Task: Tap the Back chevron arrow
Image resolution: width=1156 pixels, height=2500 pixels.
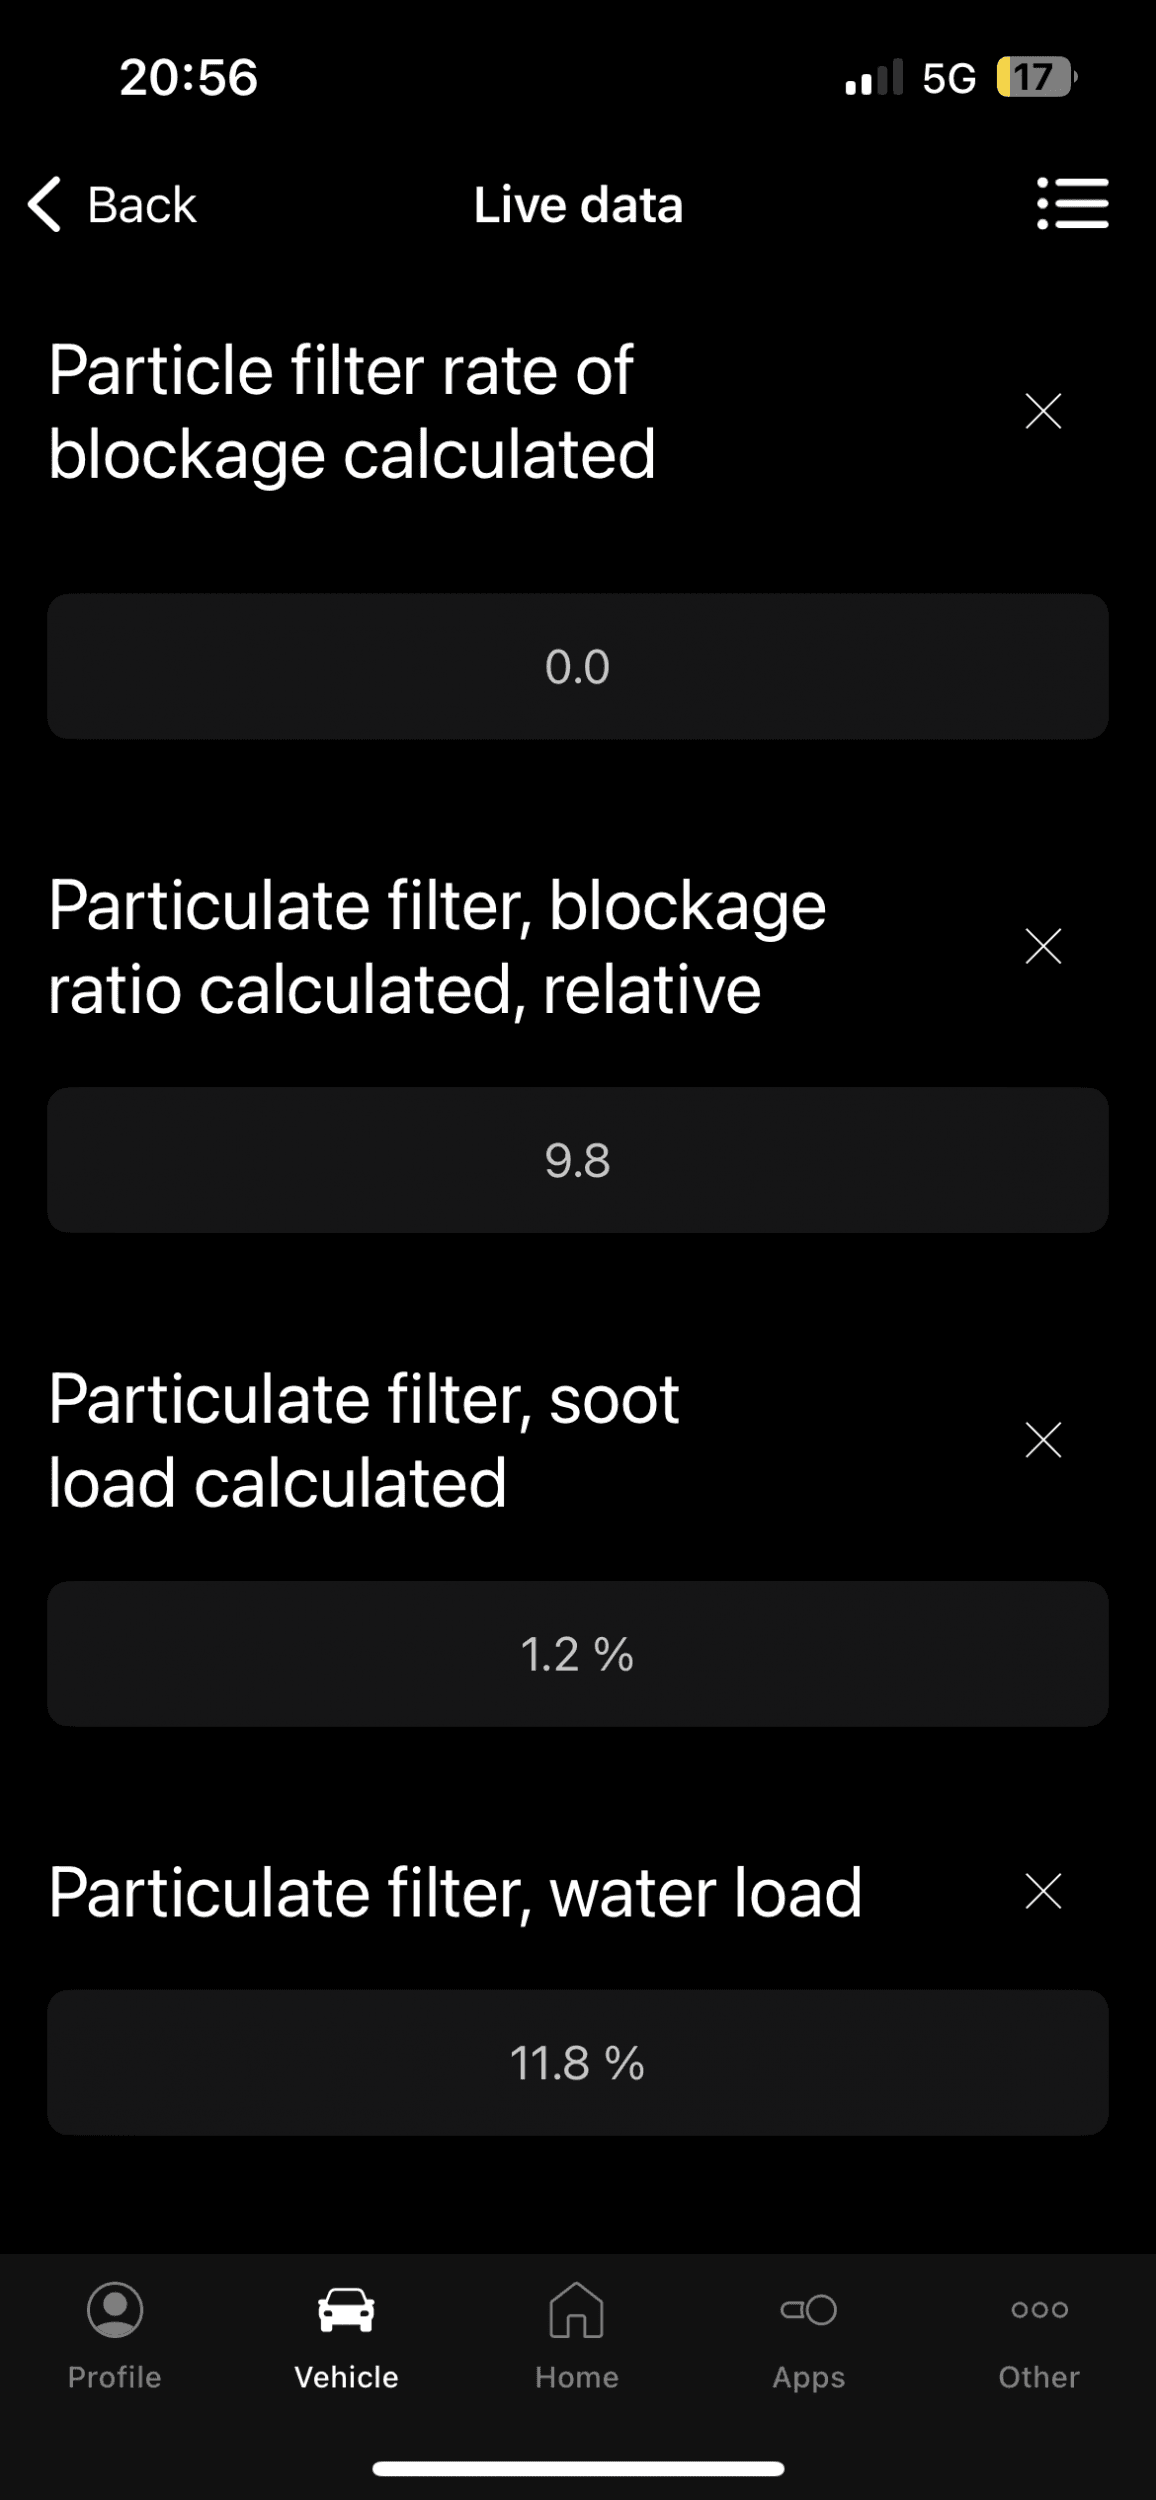Action: 45,205
